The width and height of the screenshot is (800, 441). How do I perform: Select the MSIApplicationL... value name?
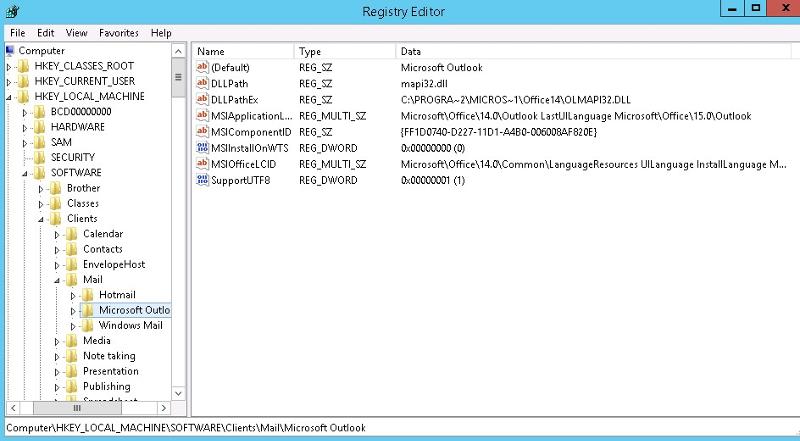252,116
